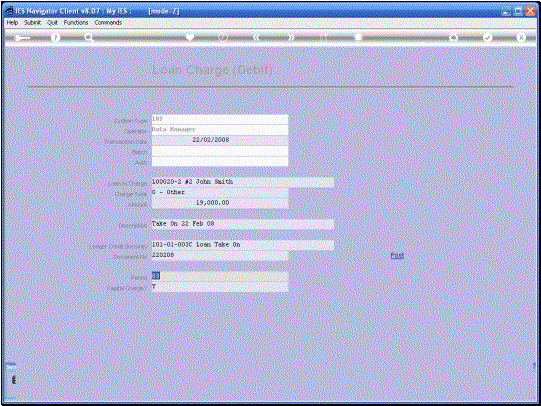The height and width of the screenshot is (406, 541).
Task: Open the question mark help icon
Action: point(55,38)
